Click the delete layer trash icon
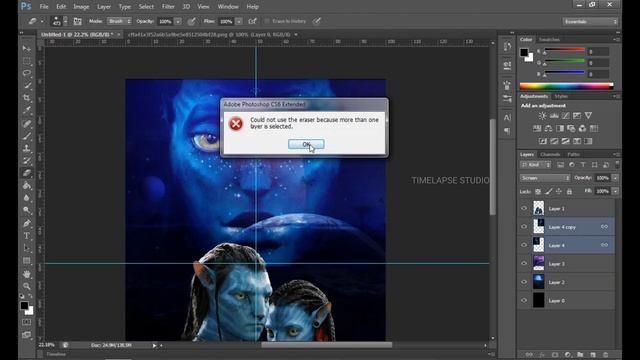Viewport: 640px width, 360px height. click(x=606, y=355)
